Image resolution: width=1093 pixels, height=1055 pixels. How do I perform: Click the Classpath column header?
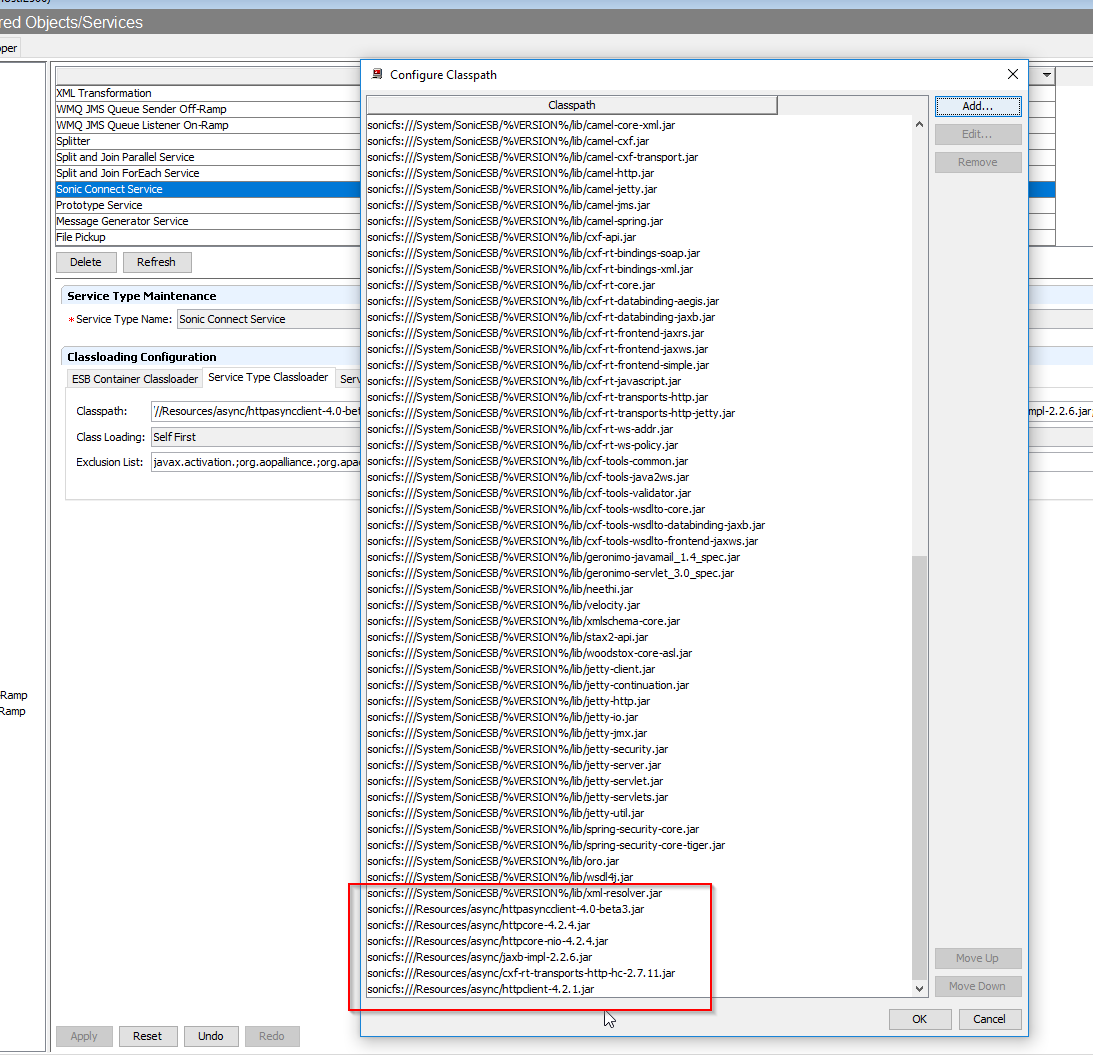[572, 105]
